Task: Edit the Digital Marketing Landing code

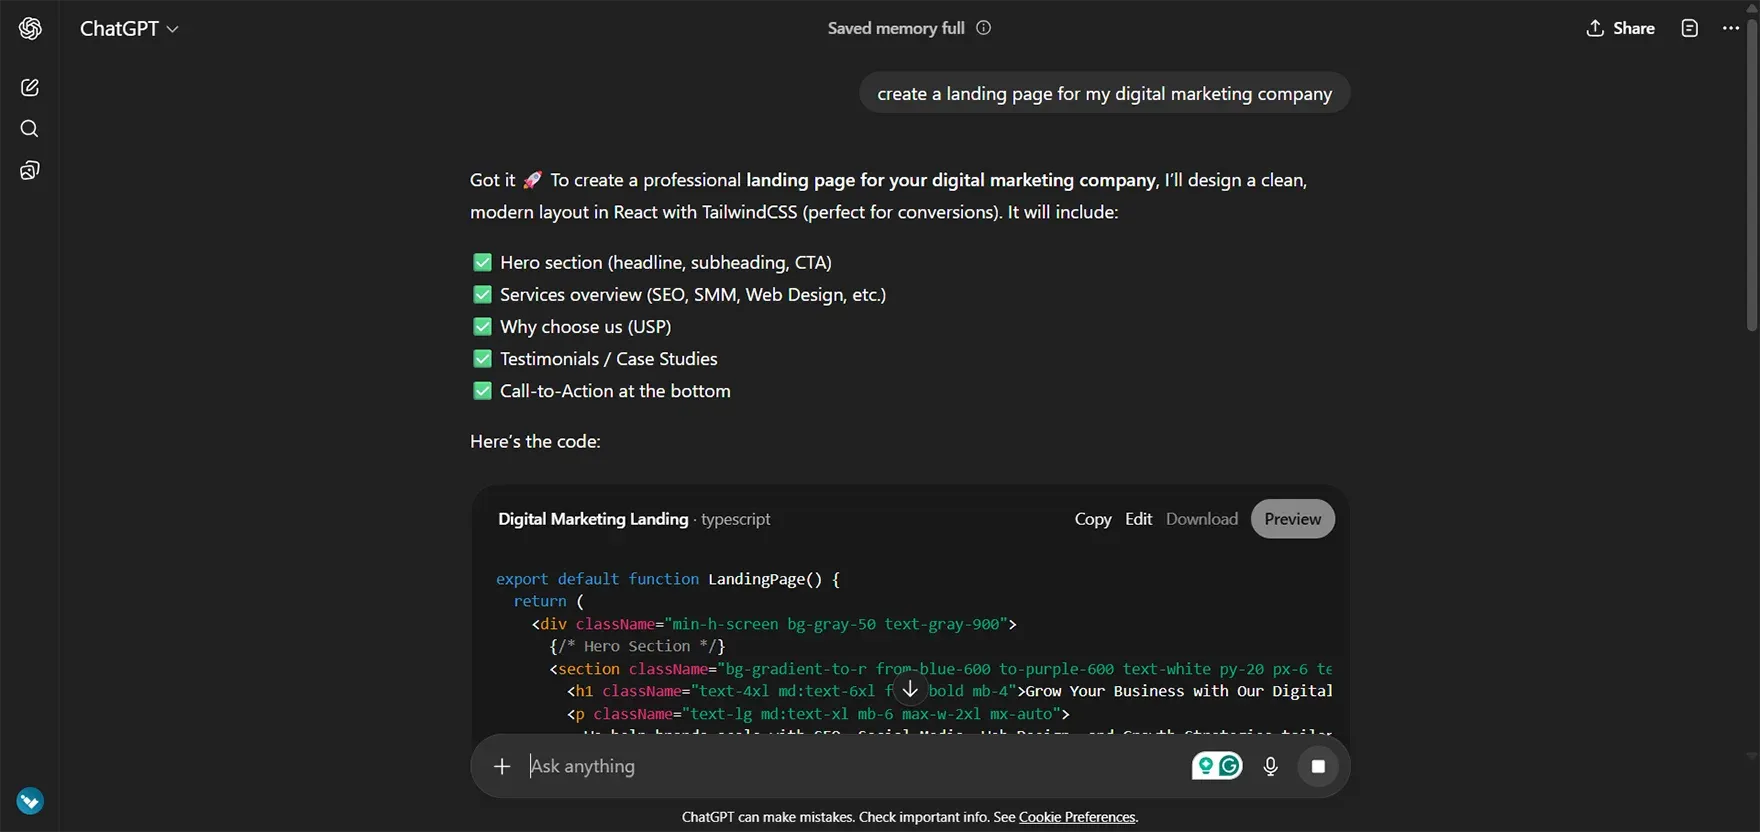Action: 1138,519
